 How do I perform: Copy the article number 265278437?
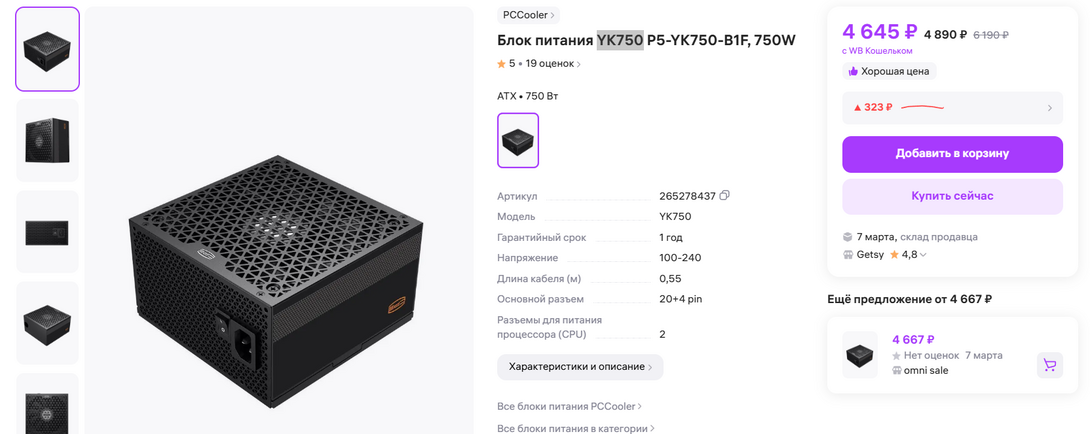(x=724, y=196)
